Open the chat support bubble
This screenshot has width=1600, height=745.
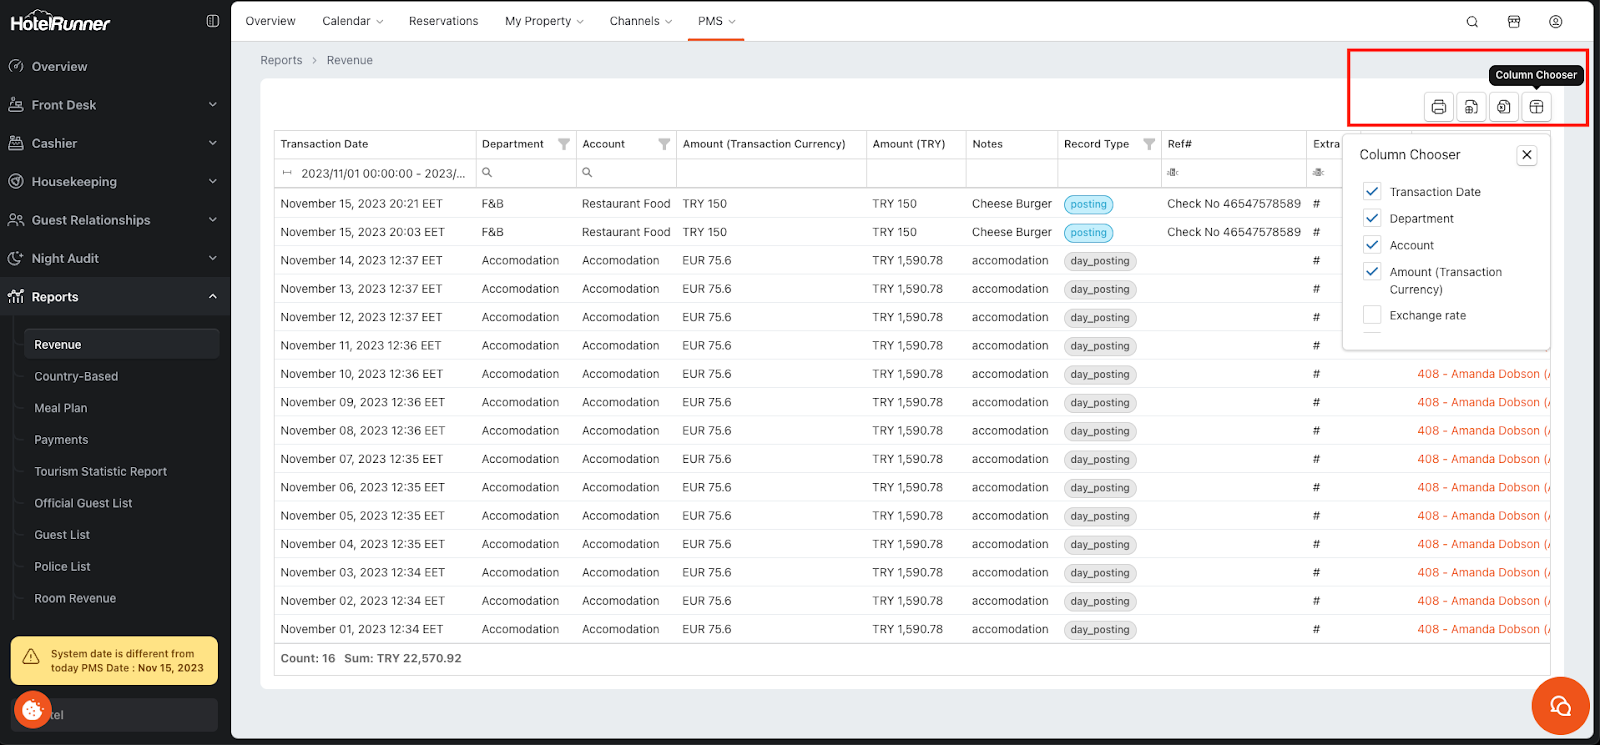[1560, 706]
